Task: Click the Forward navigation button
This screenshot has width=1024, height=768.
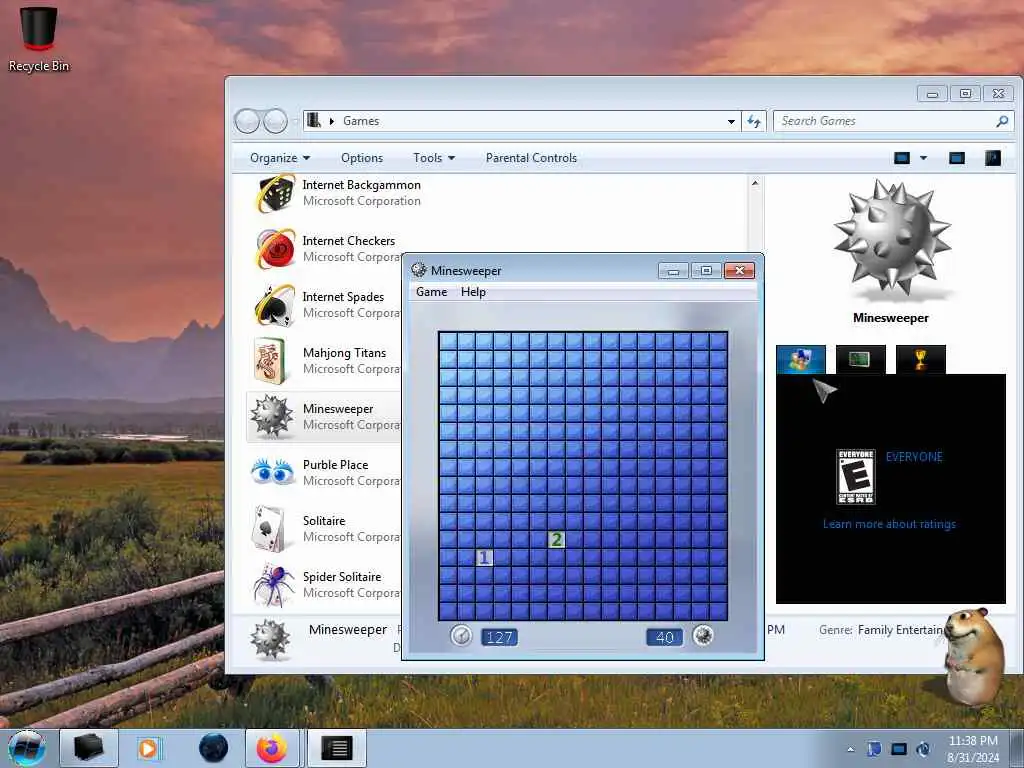Action: point(275,121)
